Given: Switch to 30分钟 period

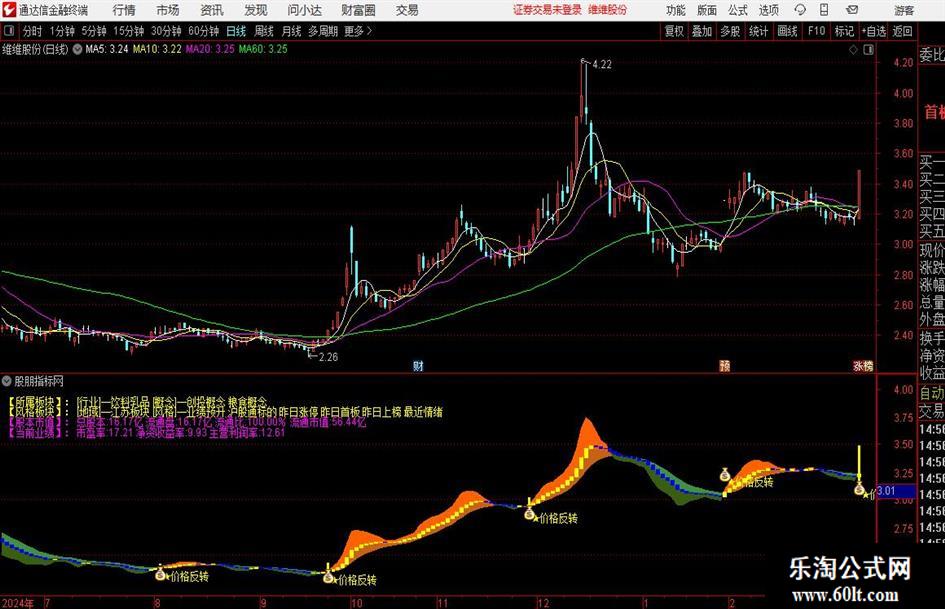Looking at the screenshot, I should point(166,31).
